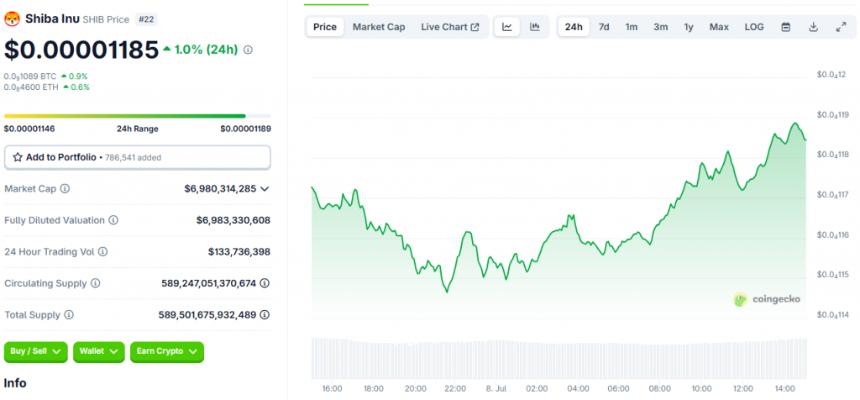Viewport: 860px width, 400px height.
Task: Click info icon next to Market Cap
Action: tap(66, 188)
